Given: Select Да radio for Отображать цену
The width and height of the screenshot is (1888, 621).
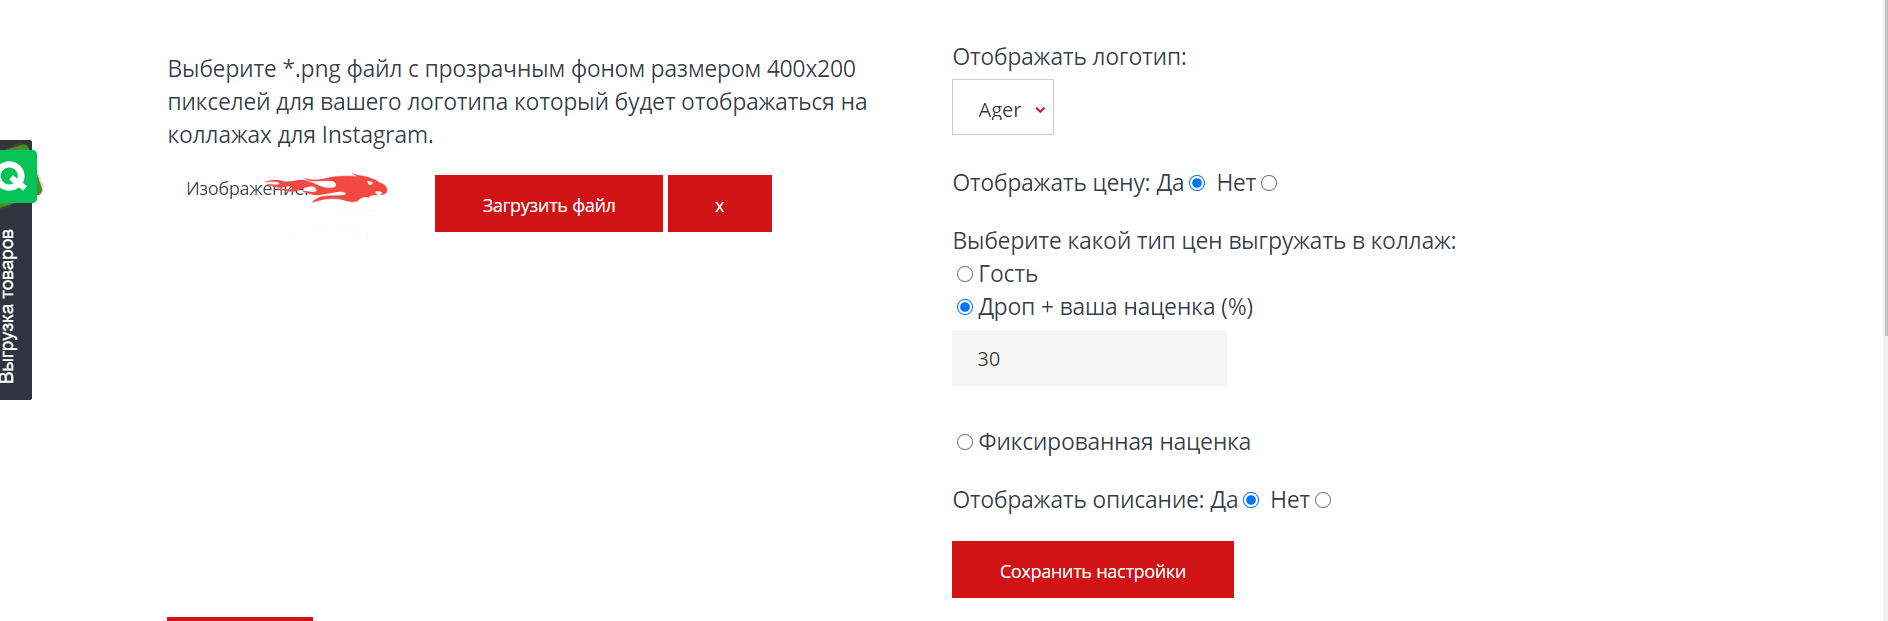Looking at the screenshot, I should (x=1197, y=183).
